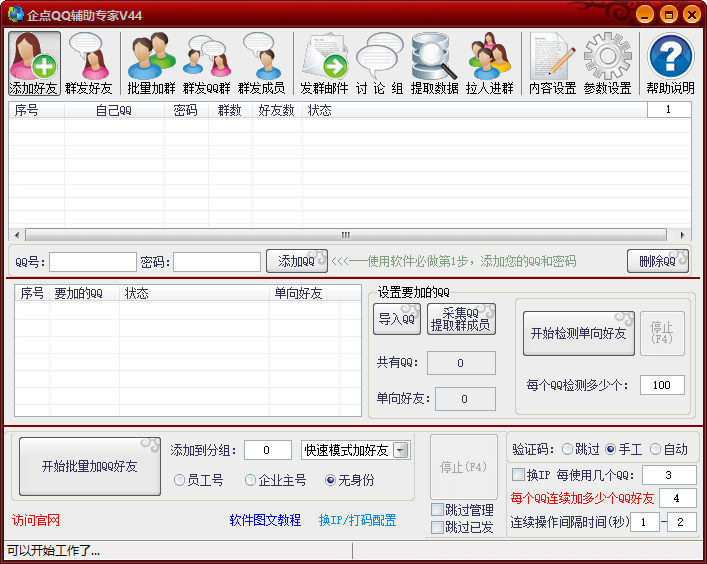The height and width of the screenshot is (564, 707).
Task: Click the 每个QQ连续加多少个QQ好友 field
Action: (x=678, y=498)
